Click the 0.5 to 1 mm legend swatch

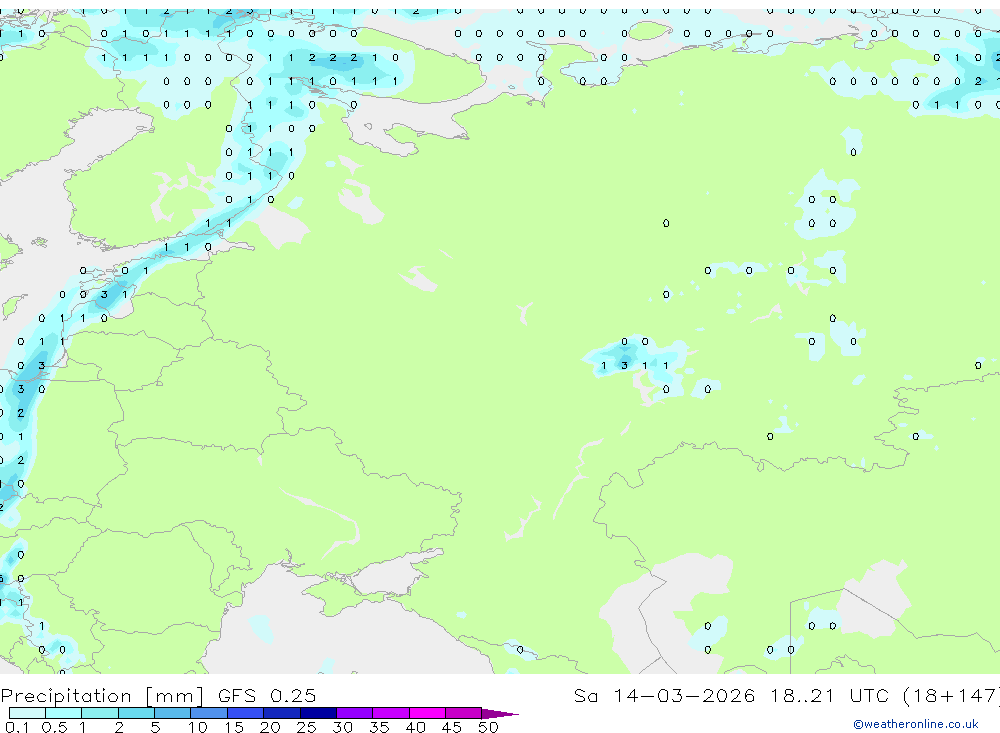coord(64,713)
